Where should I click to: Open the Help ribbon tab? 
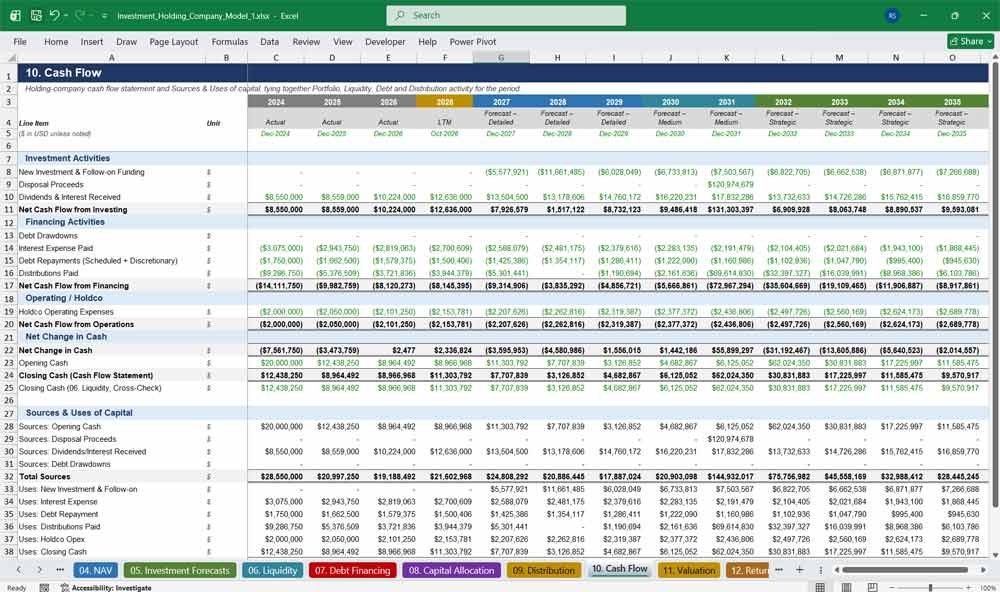pos(427,41)
